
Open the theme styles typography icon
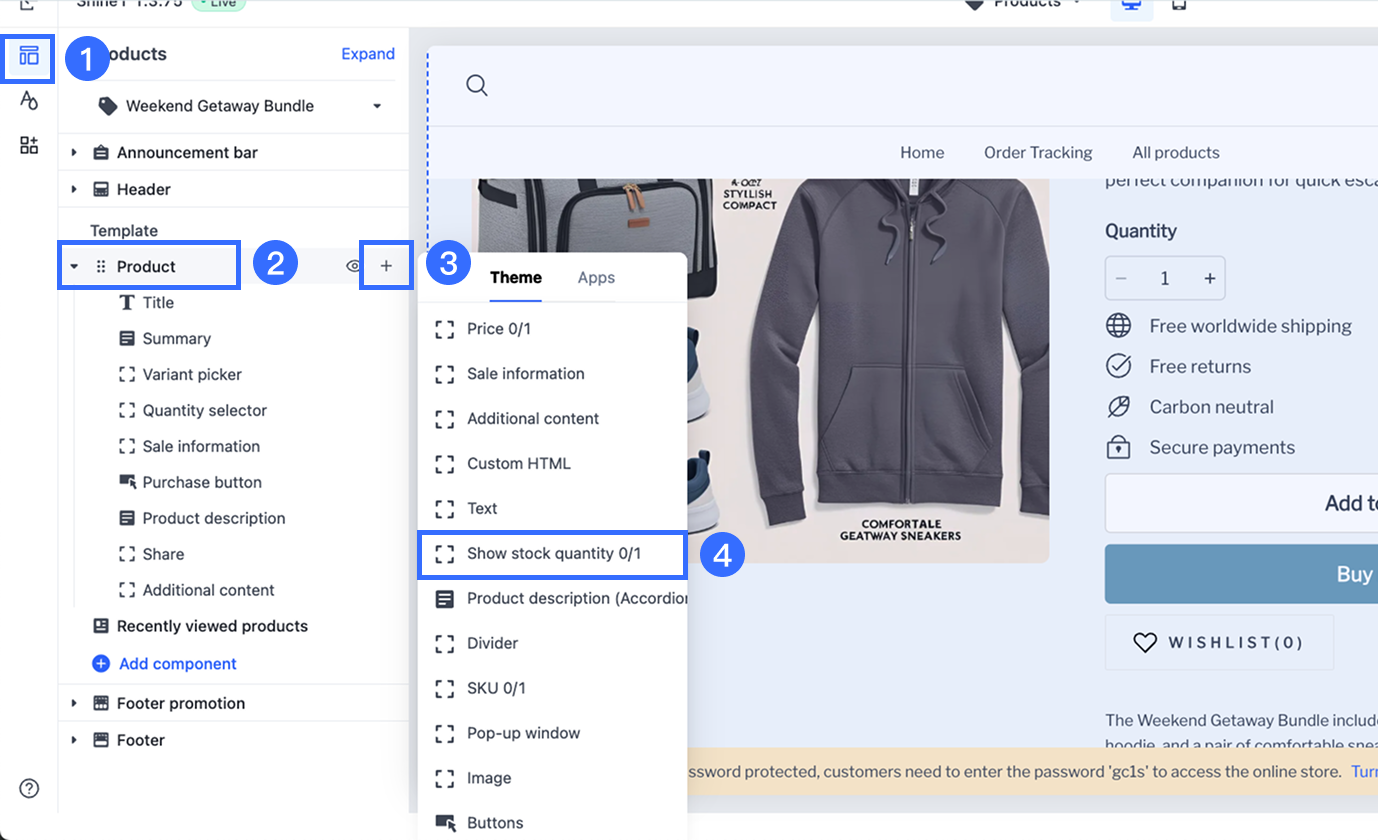tap(29, 100)
